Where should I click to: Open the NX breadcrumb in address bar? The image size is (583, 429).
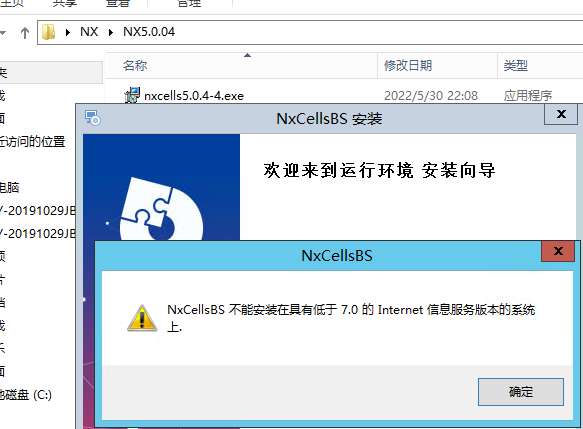(89, 32)
